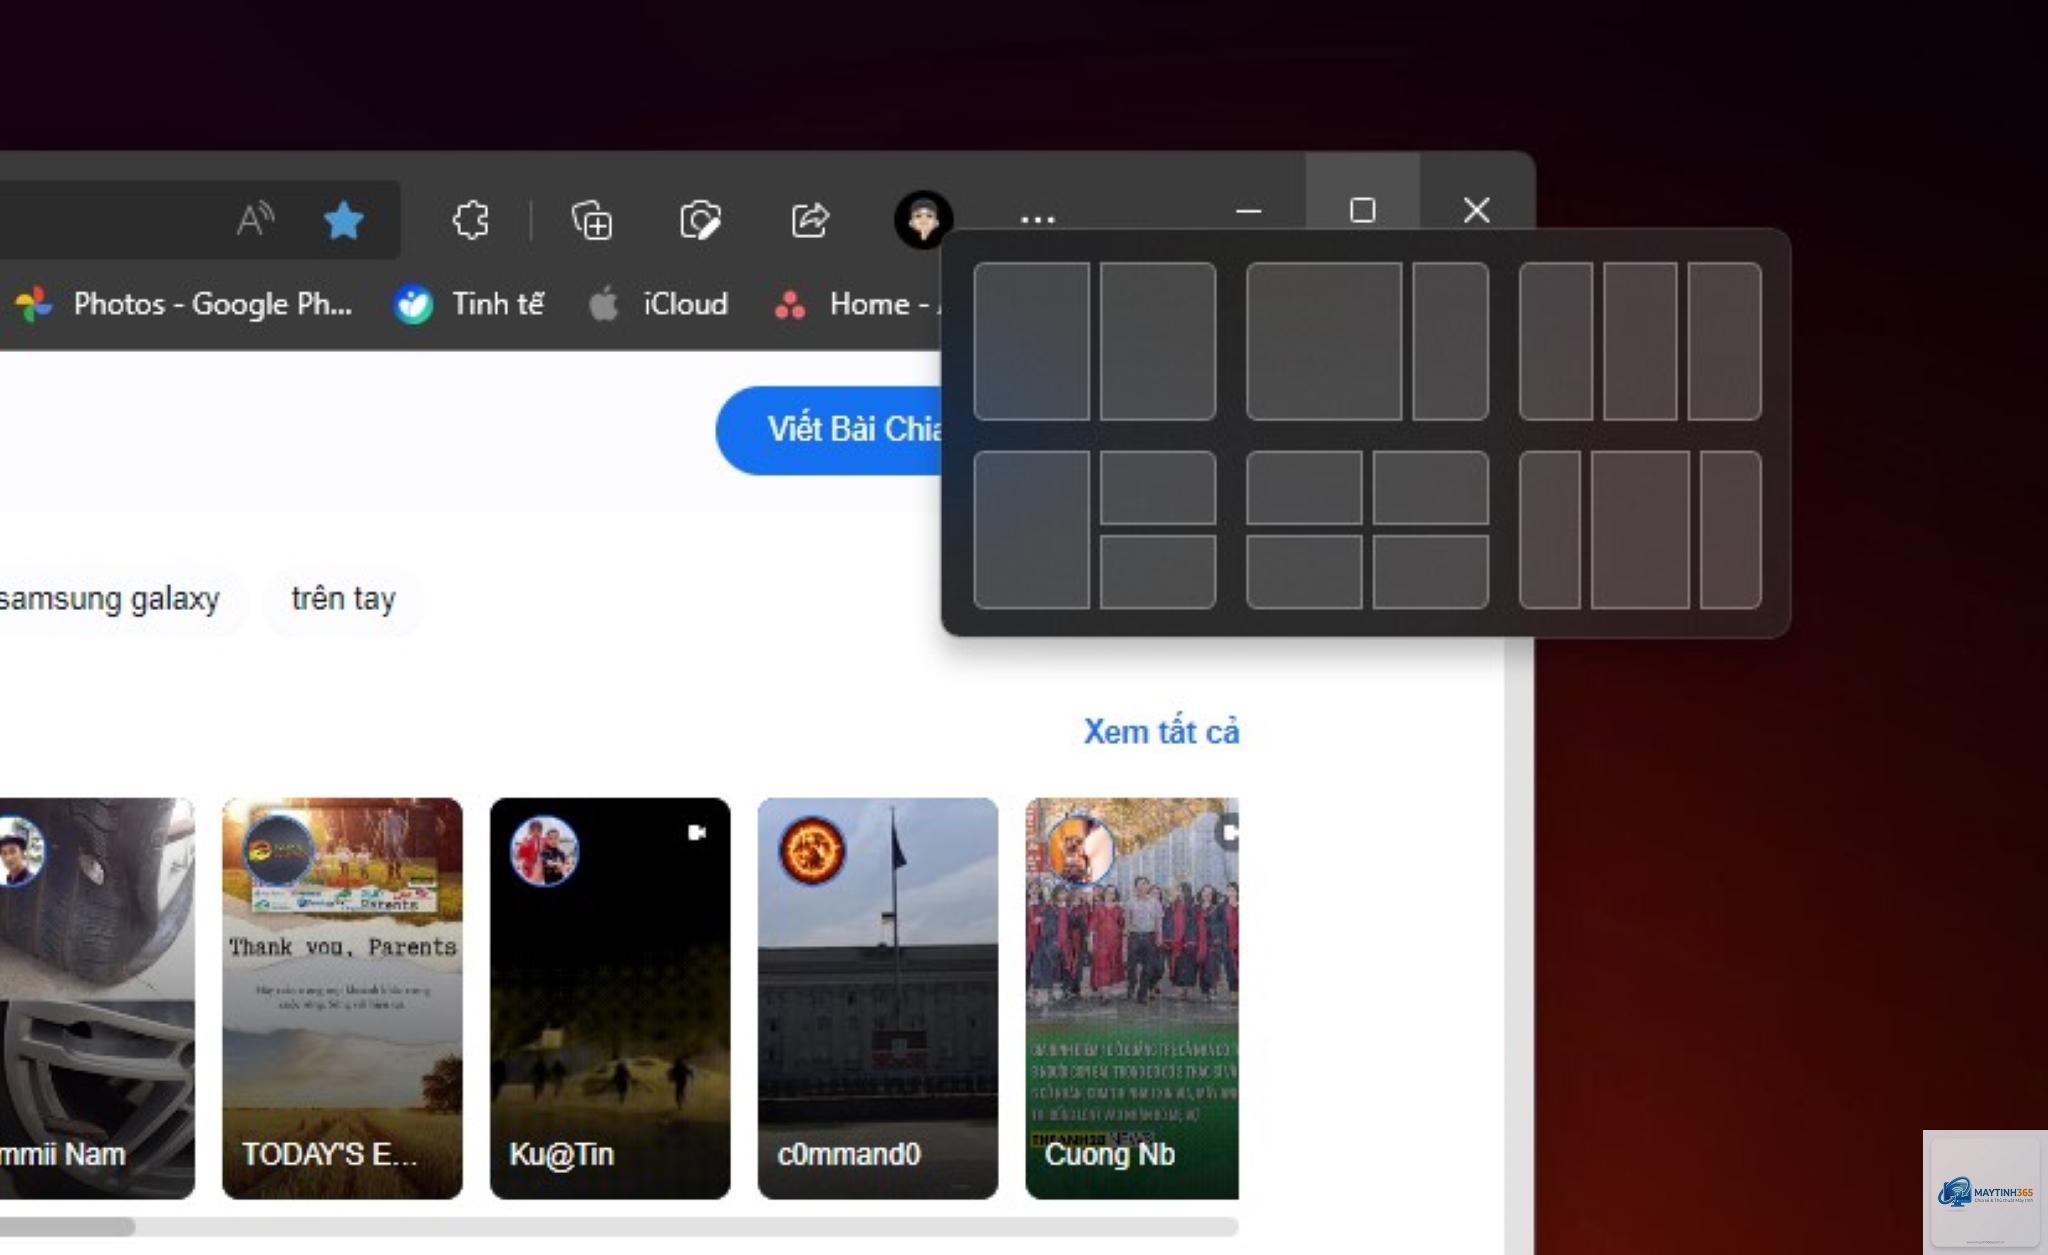
Task: Open the Extensions puzzle icon
Action: 470,219
